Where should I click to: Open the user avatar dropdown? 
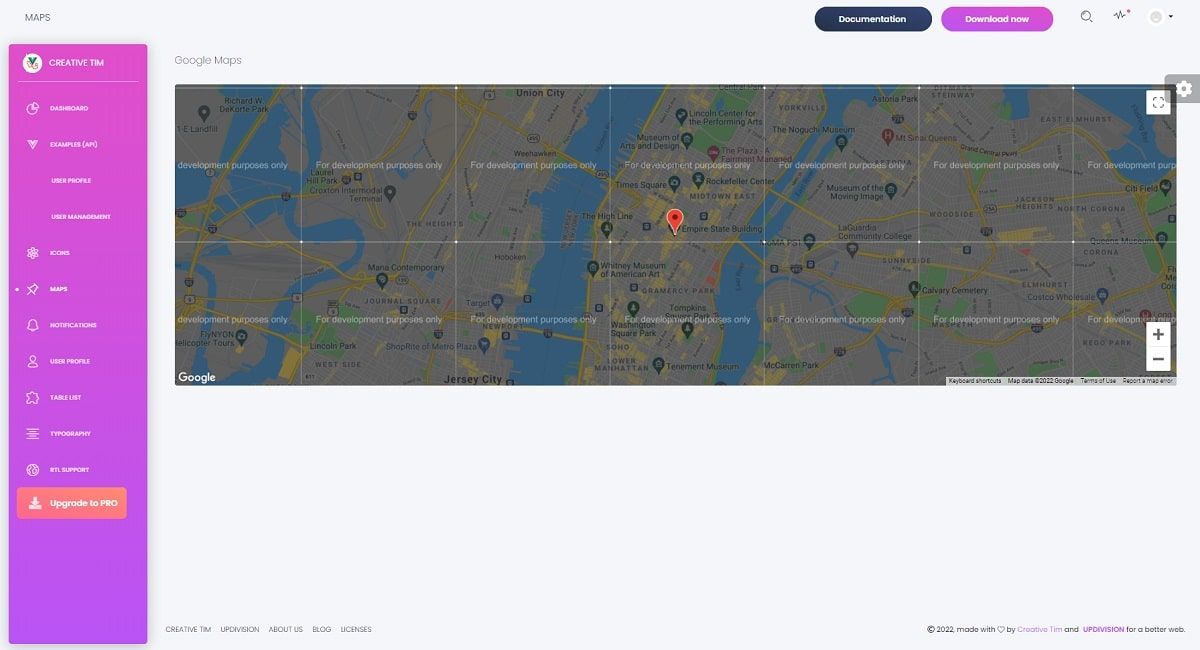click(1160, 17)
